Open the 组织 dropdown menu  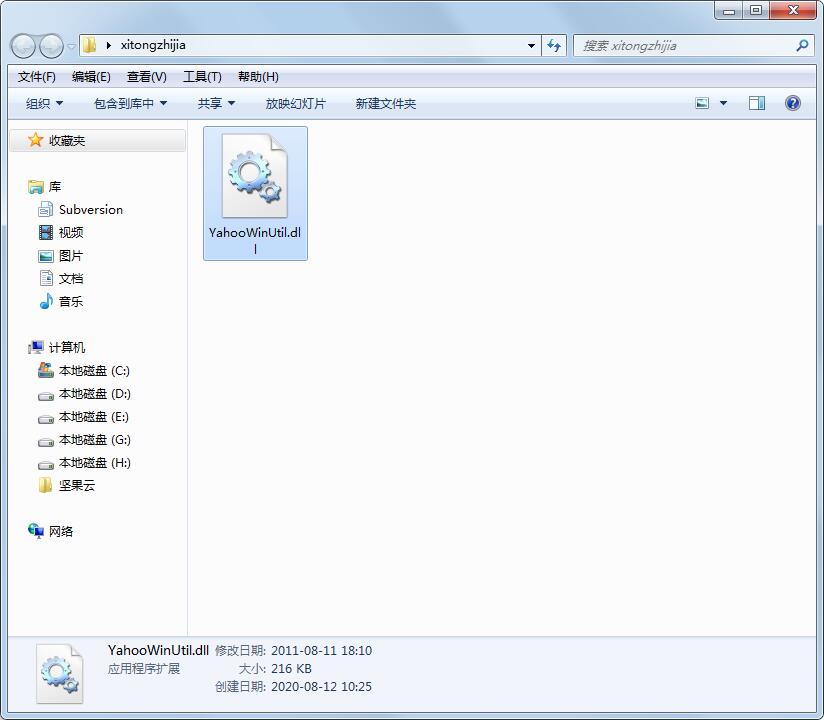tap(43, 102)
